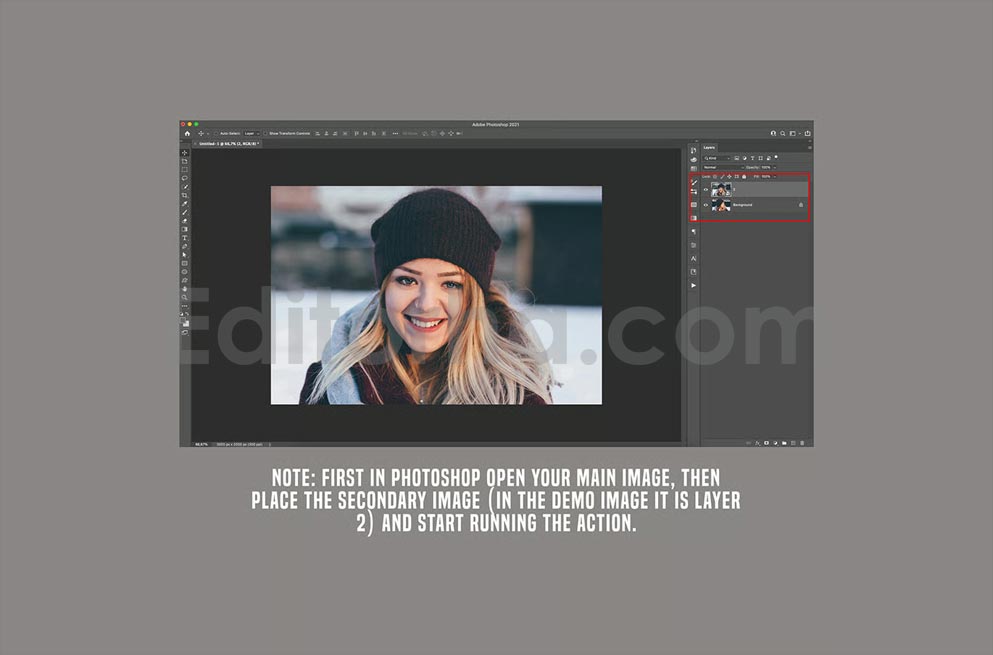
Task: Activate the Hand tool
Action: click(185, 289)
